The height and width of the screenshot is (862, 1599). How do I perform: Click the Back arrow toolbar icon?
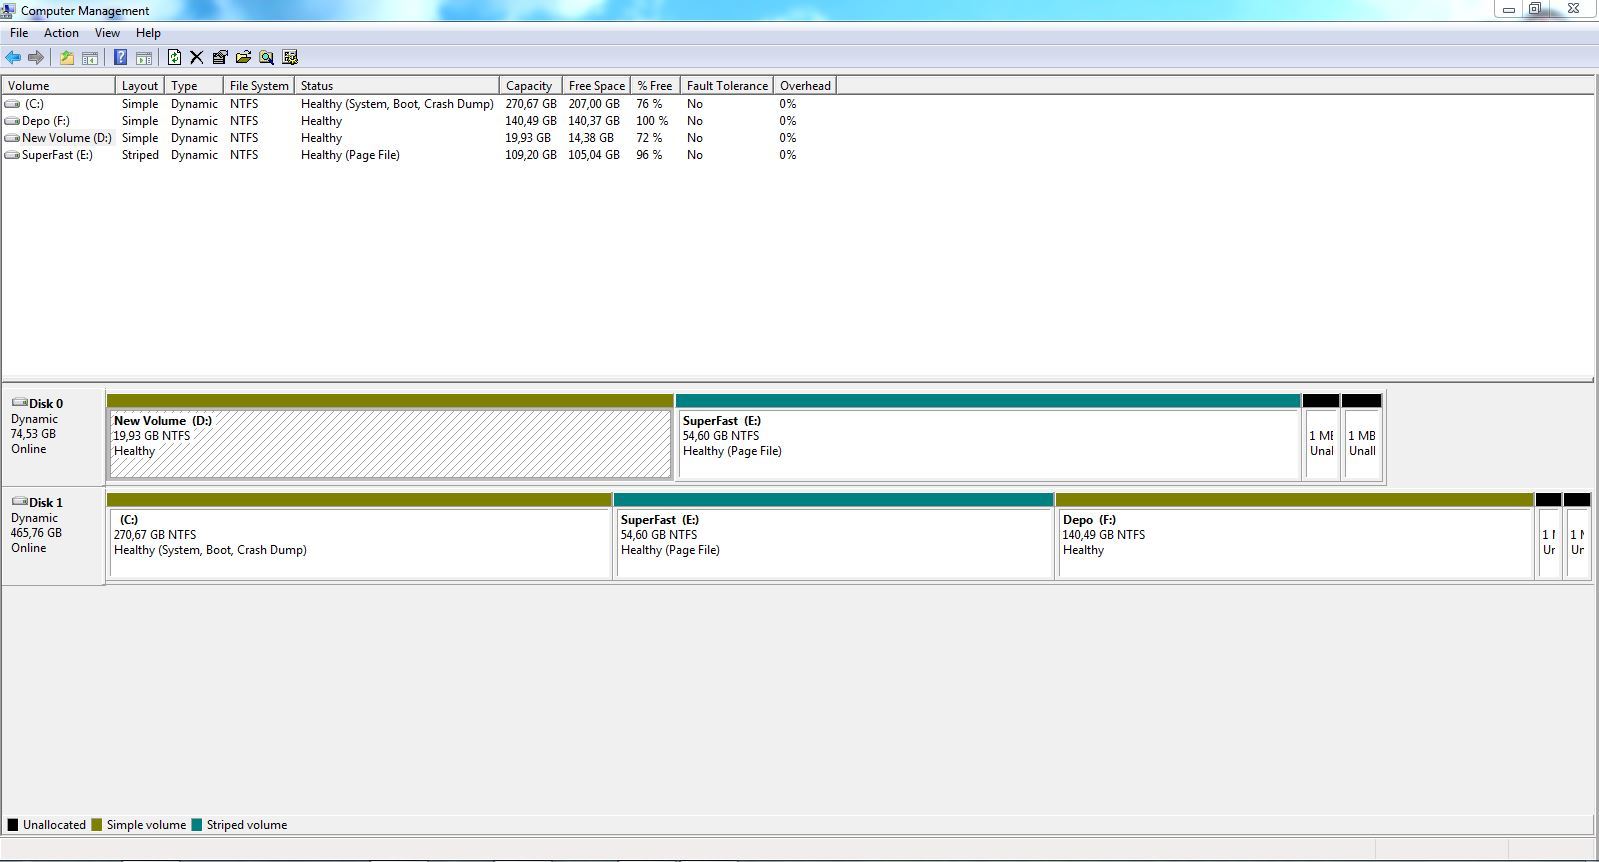coord(13,58)
